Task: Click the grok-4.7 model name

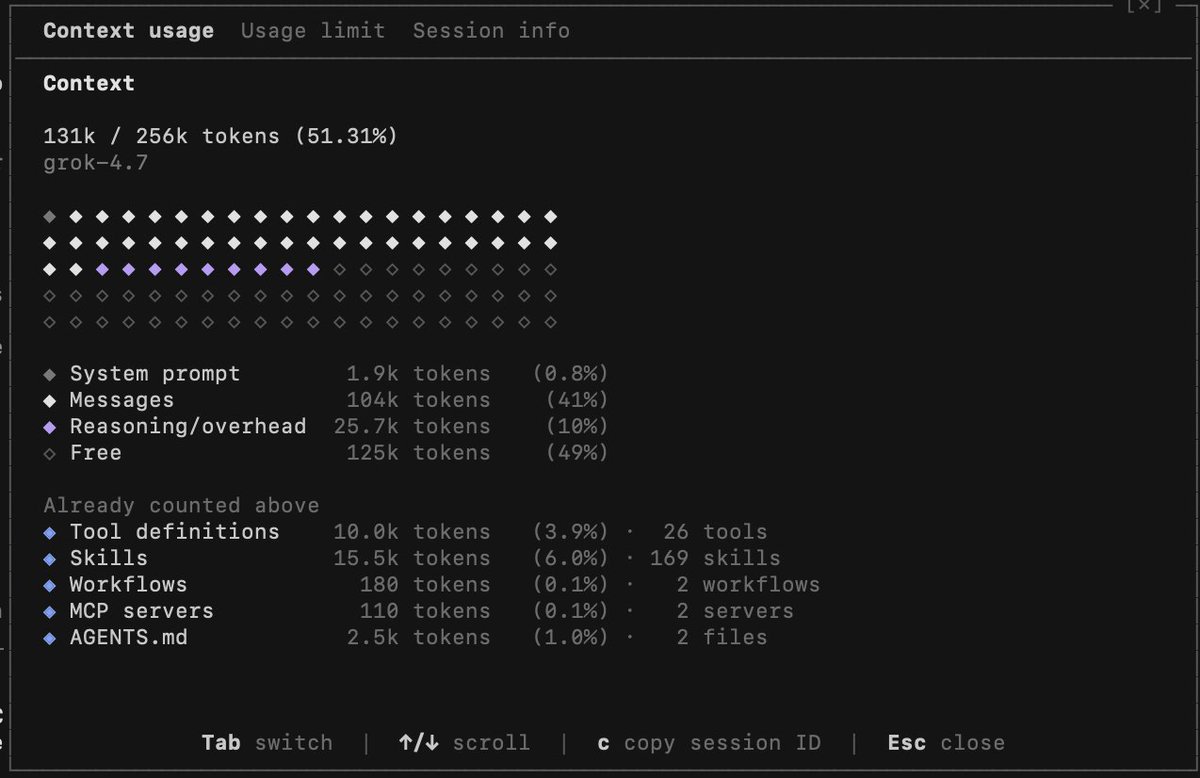Action: click(96, 162)
